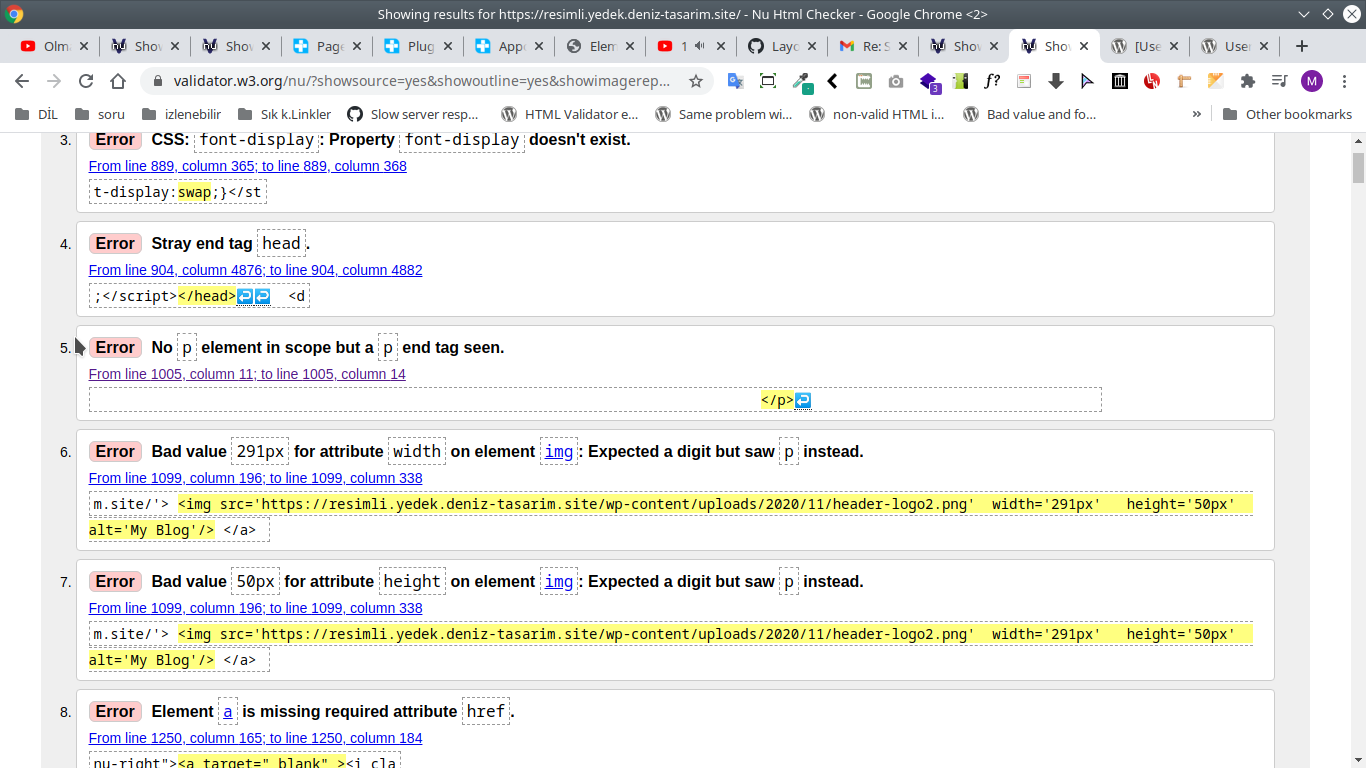Open the M profile avatar menu

coord(1312,81)
